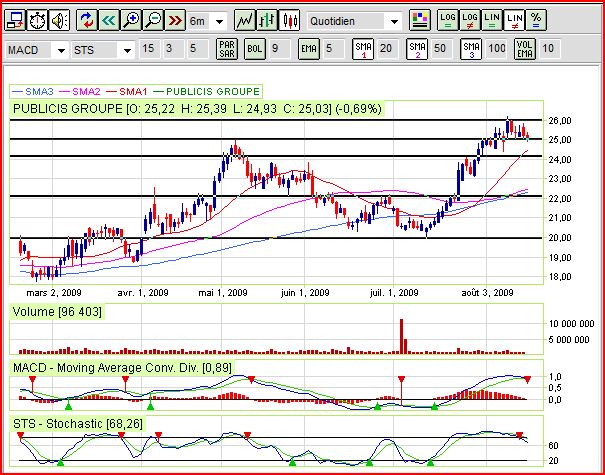The height and width of the screenshot is (475, 605).
Task: Edit the stochastic field showing 3
Action: click(173, 49)
